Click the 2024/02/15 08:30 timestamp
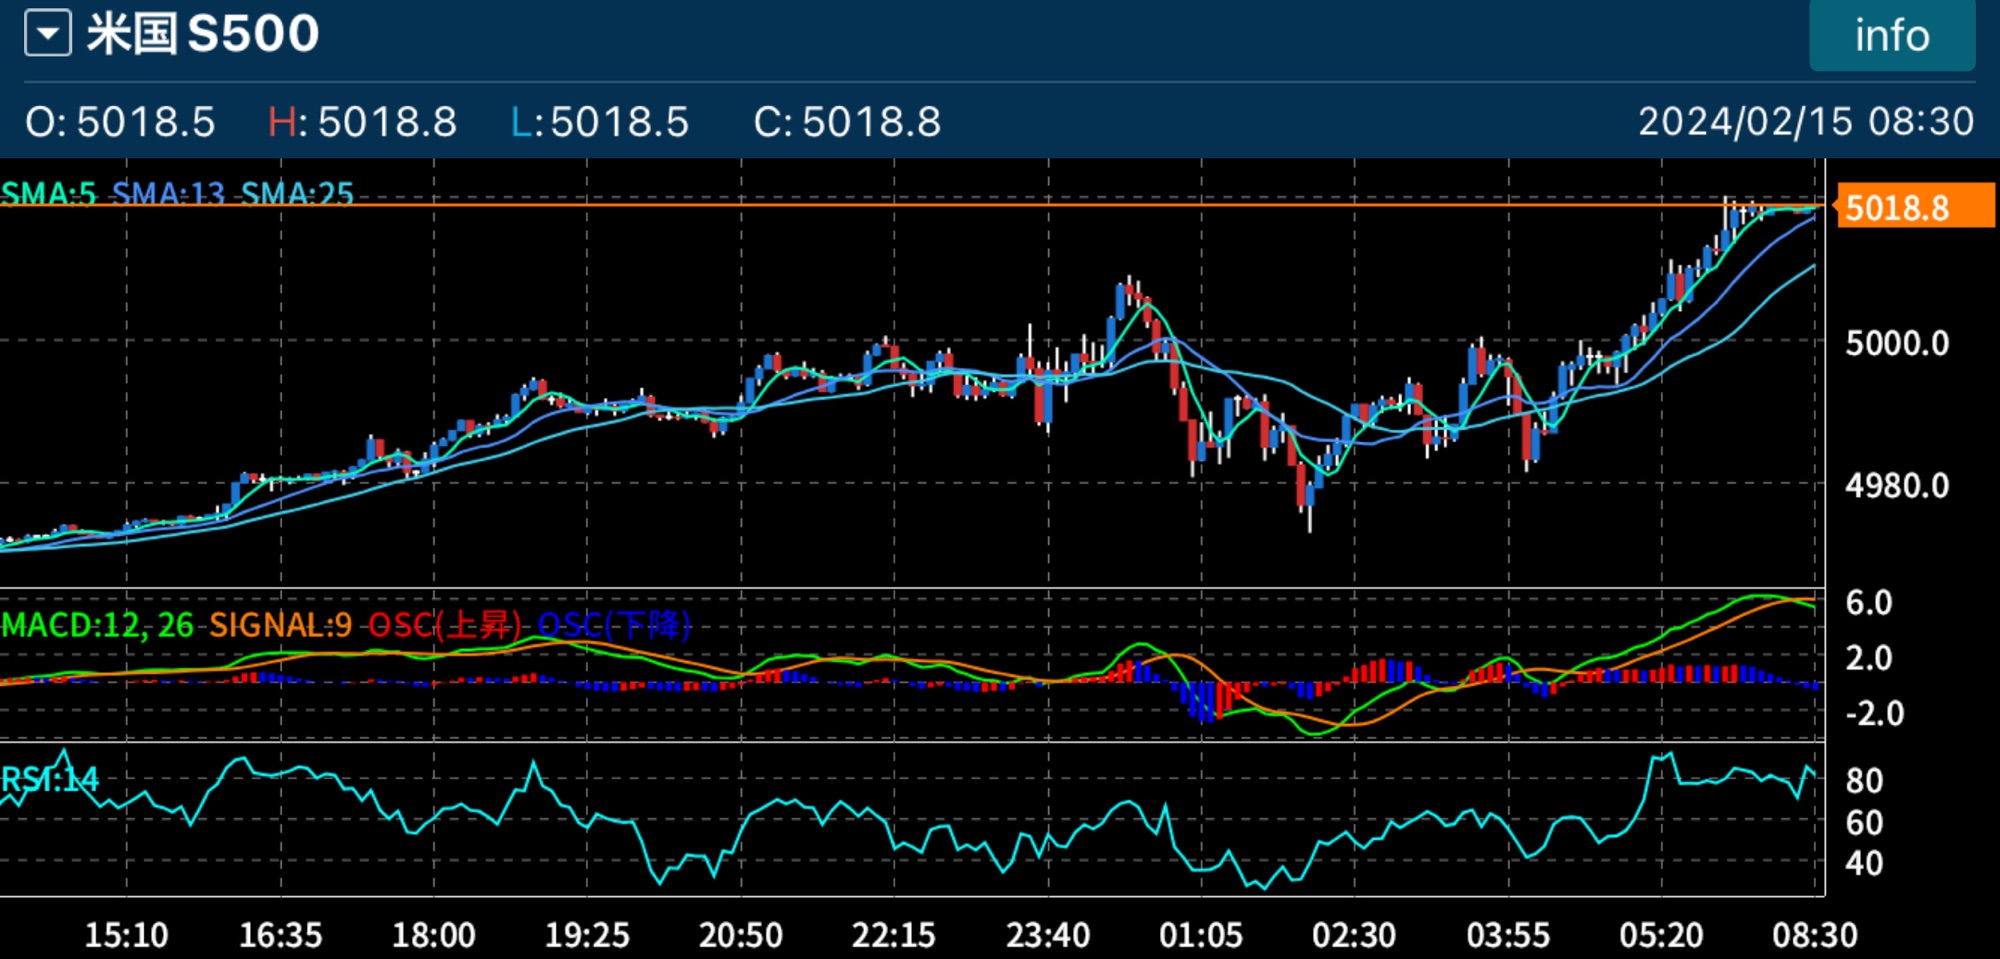 point(1805,122)
